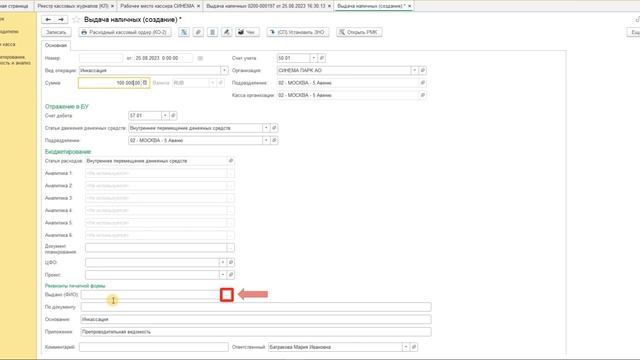Image resolution: width=640 pixels, height=360 pixels.
Task: Select the Основная form tab
Action: tap(56, 45)
